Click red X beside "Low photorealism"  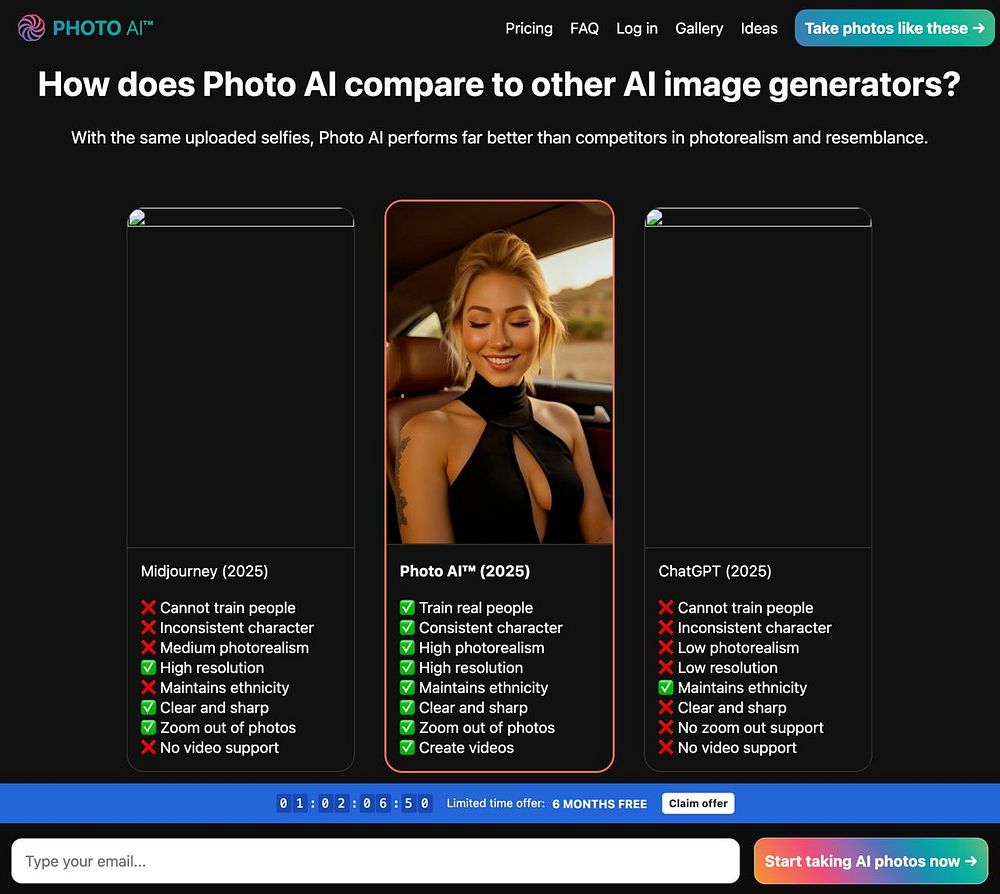click(666, 647)
